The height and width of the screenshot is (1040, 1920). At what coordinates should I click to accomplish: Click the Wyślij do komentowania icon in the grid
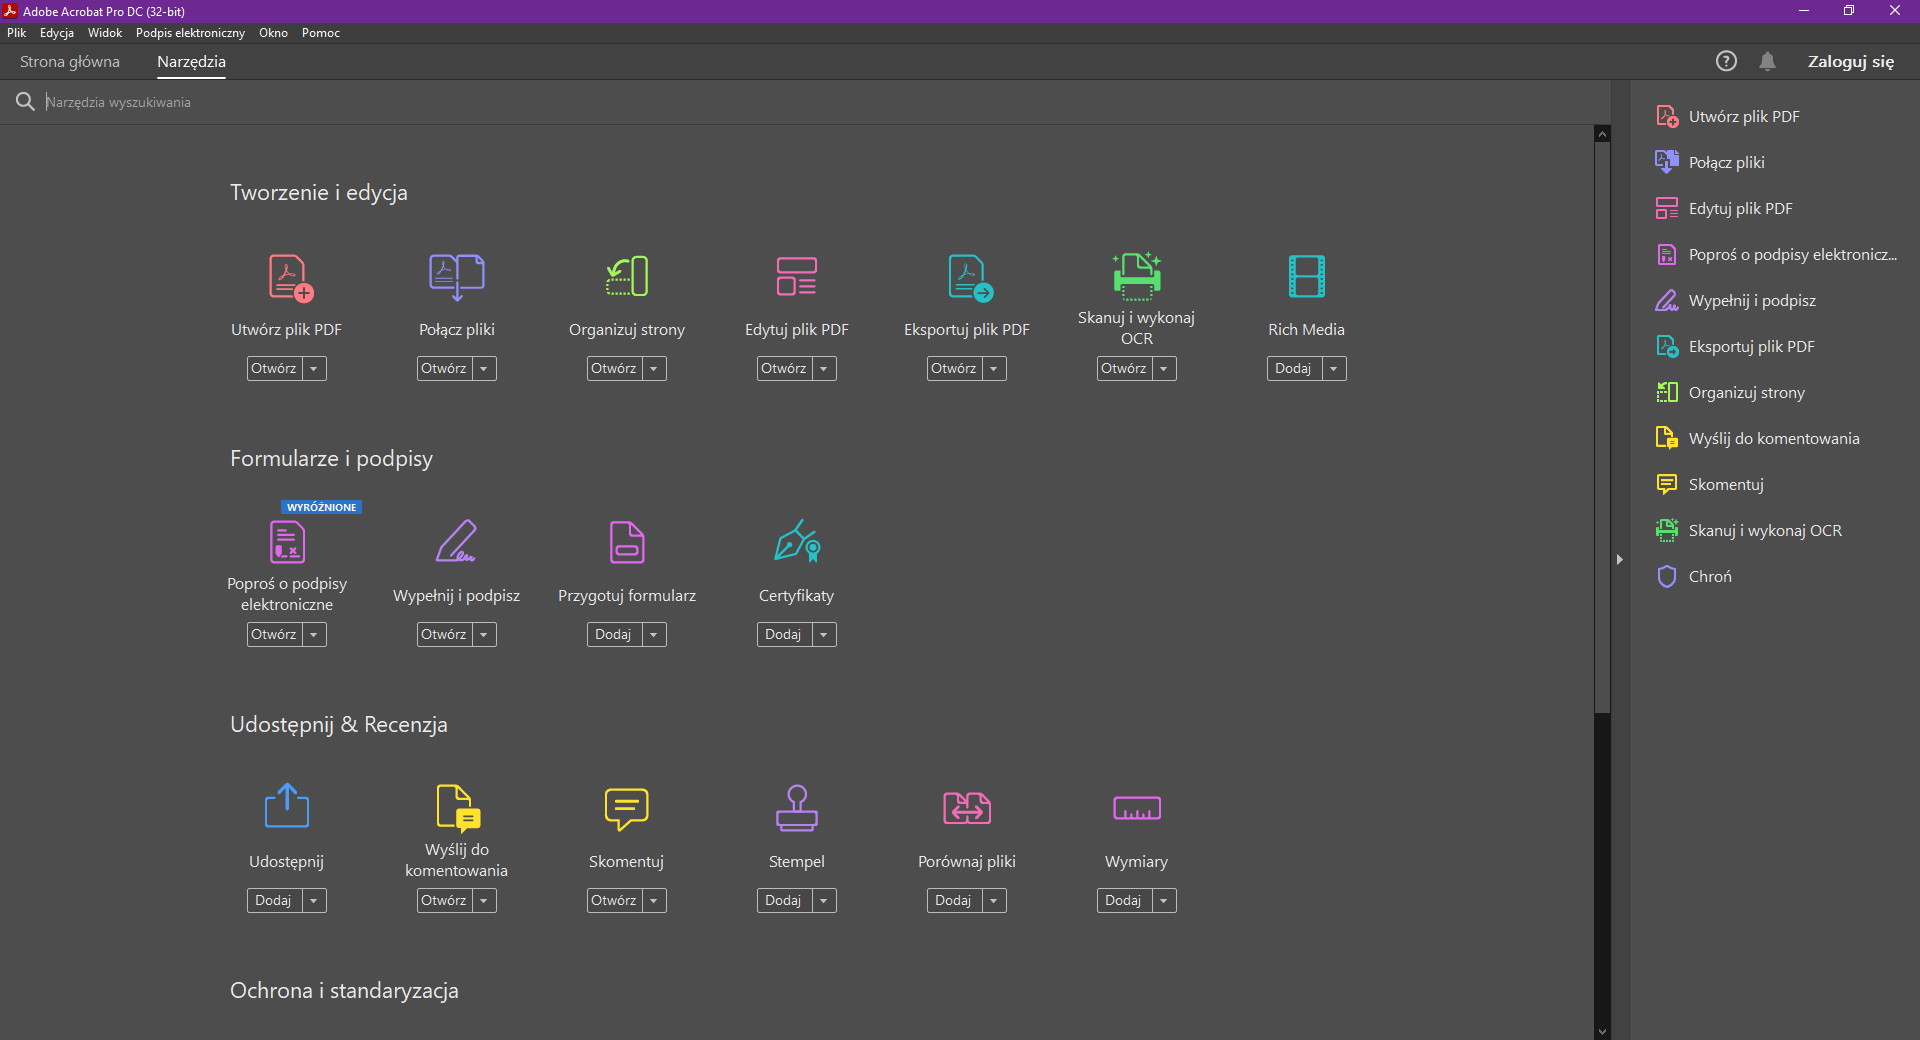[x=459, y=808]
